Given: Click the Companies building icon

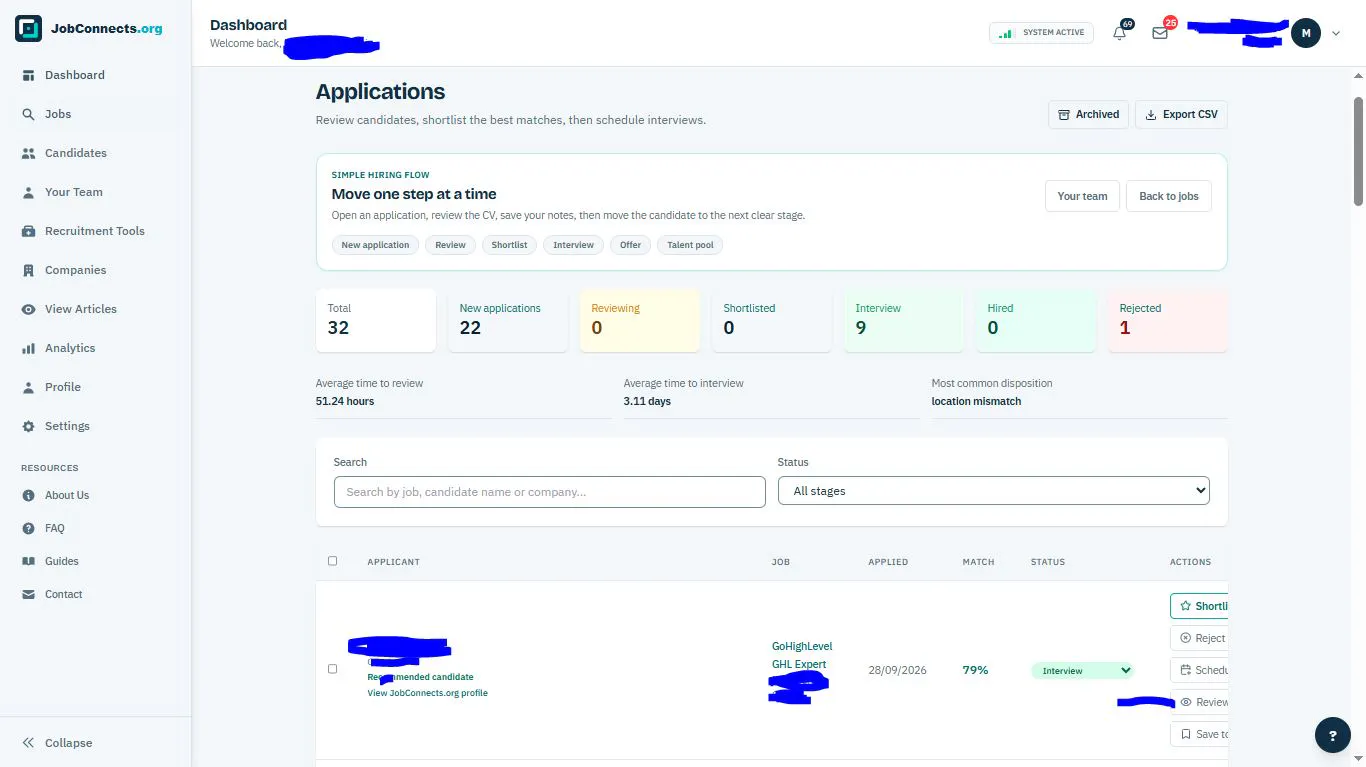Looking at the screenshot, I should point(28,270).
